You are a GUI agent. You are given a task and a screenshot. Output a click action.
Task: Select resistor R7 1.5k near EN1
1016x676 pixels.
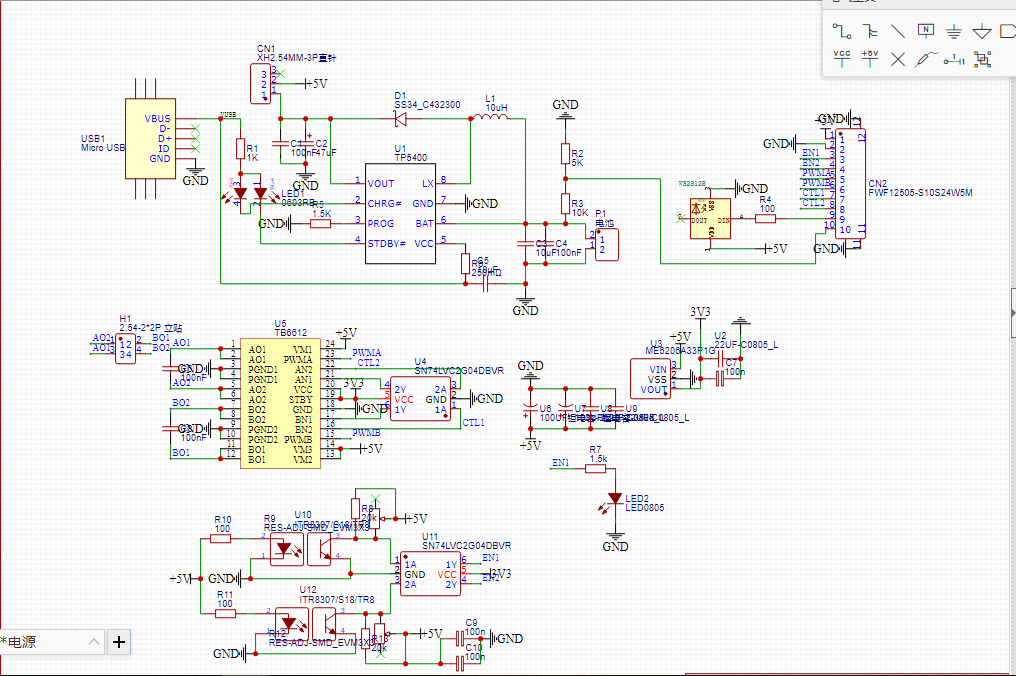click(595, 468)
